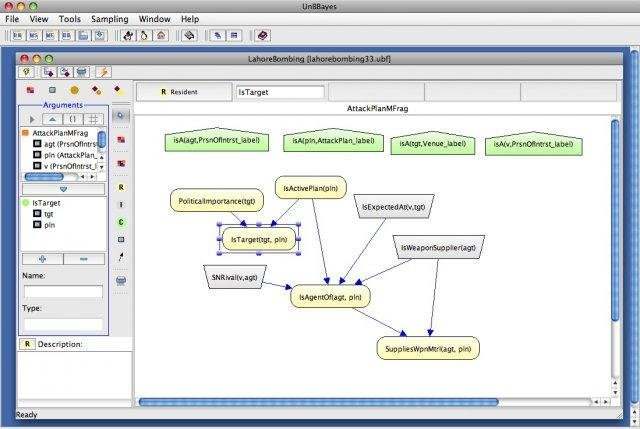Expand the IsTarget tree node
Image resolution: width=640 pixels, height=429 pixels.
point(25,202)
